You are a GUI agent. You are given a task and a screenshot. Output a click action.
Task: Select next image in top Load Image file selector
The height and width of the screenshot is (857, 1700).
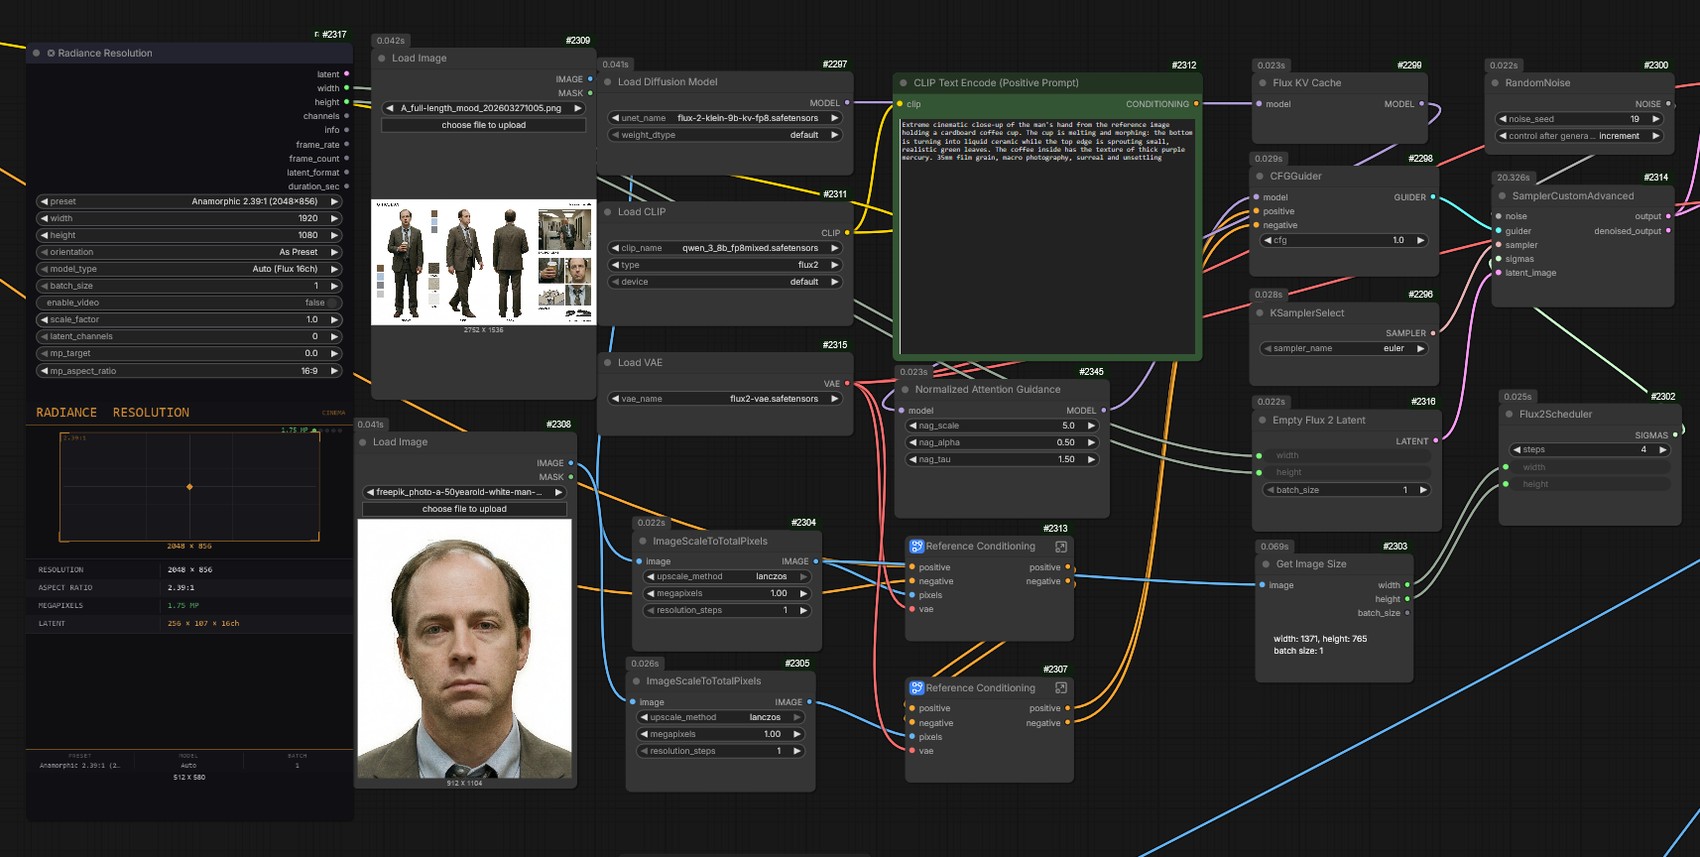pos(577,108)
